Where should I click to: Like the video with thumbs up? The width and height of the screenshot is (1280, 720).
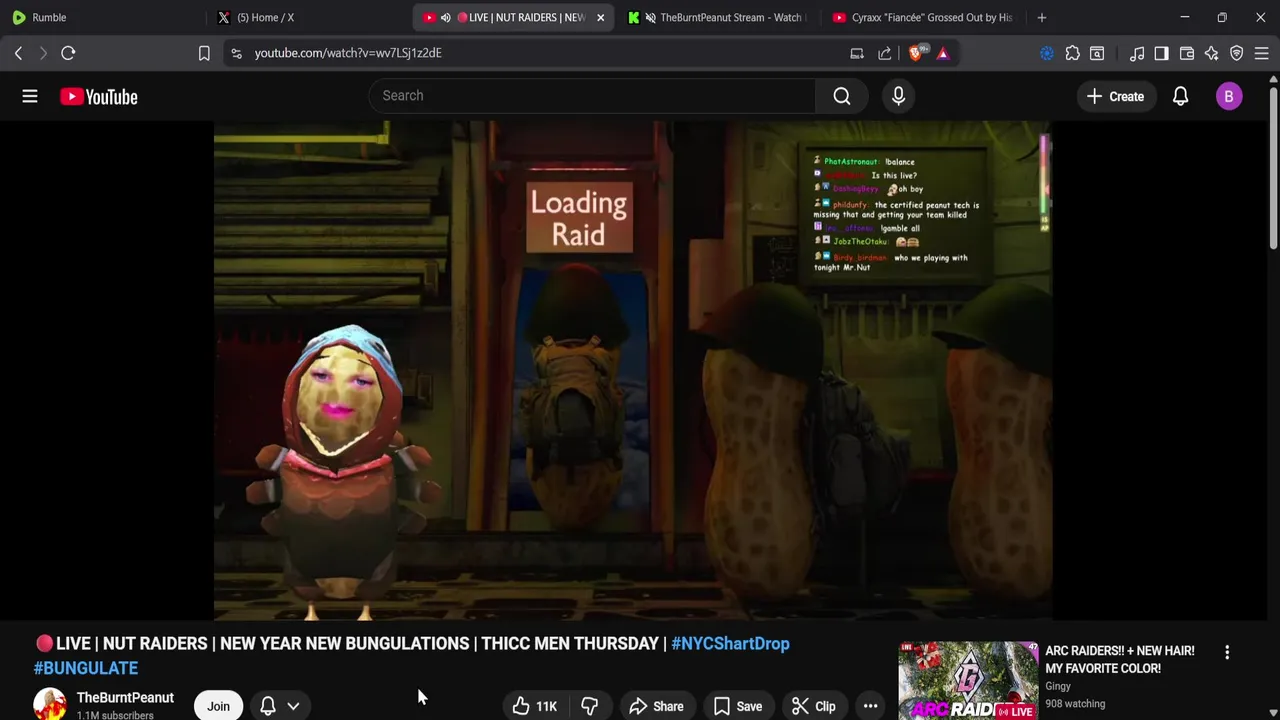click(x=535, y=706)
